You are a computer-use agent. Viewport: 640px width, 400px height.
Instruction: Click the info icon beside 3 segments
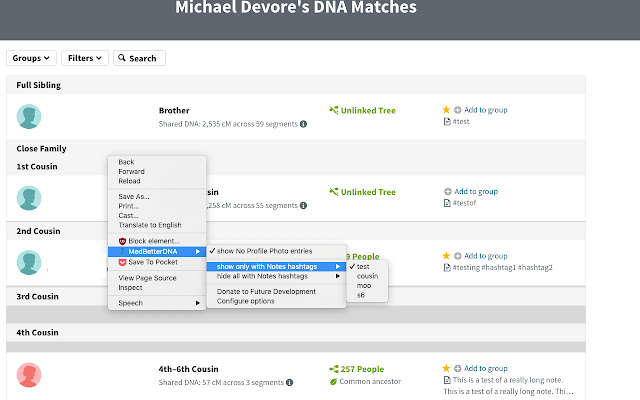[x=289, y=382]
